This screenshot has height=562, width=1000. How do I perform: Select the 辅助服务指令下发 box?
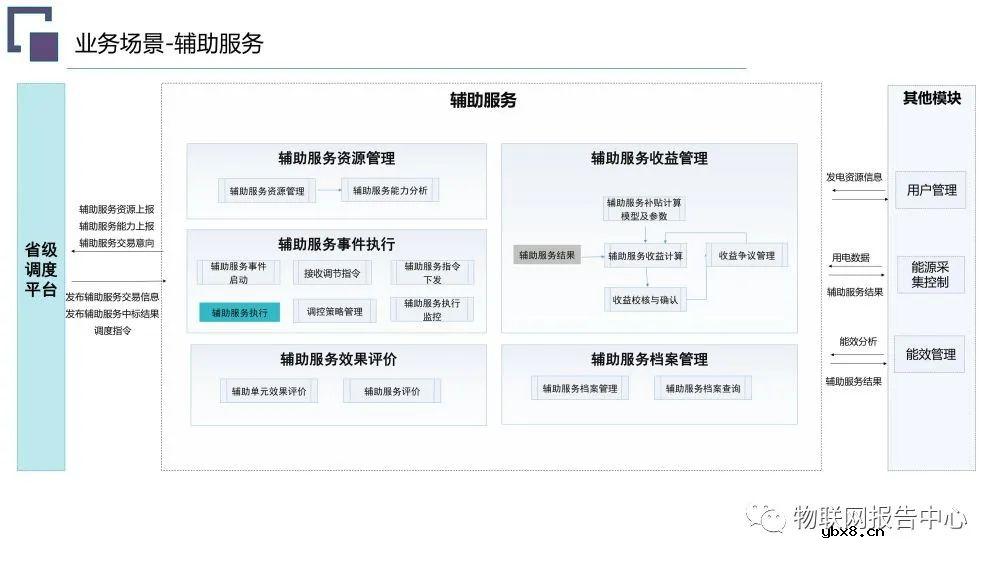(x=432, y=272)
